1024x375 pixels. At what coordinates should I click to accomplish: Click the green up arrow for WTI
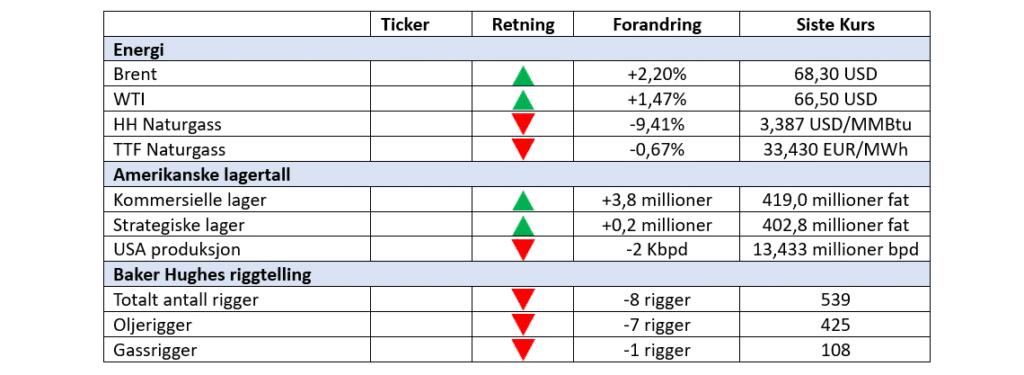pyautogui.click(x=523, y=101)
